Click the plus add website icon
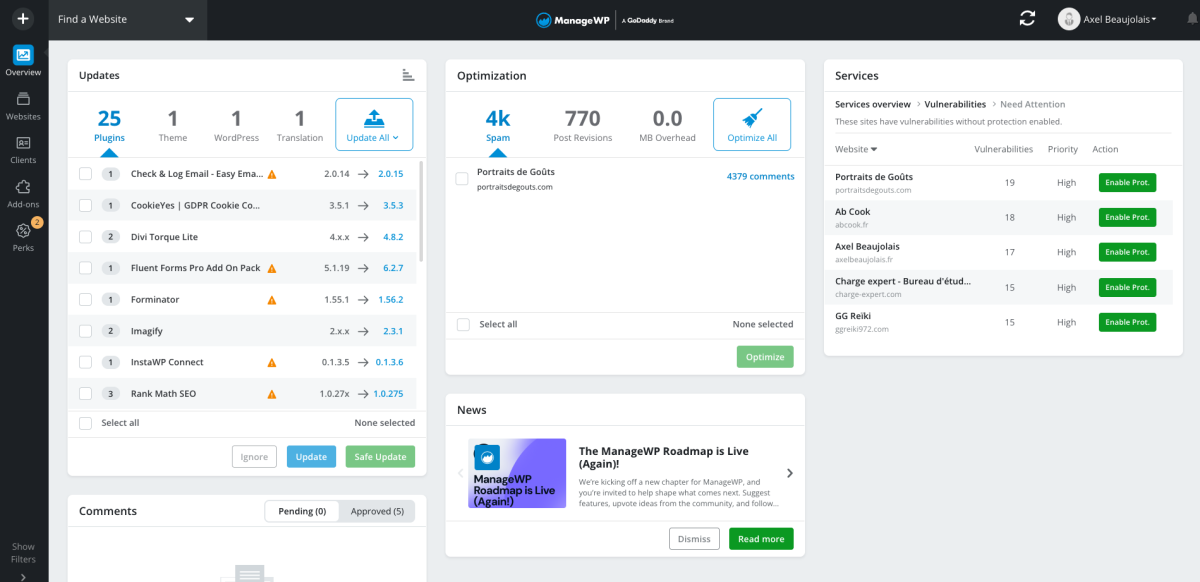 click(x=23, y=19)
